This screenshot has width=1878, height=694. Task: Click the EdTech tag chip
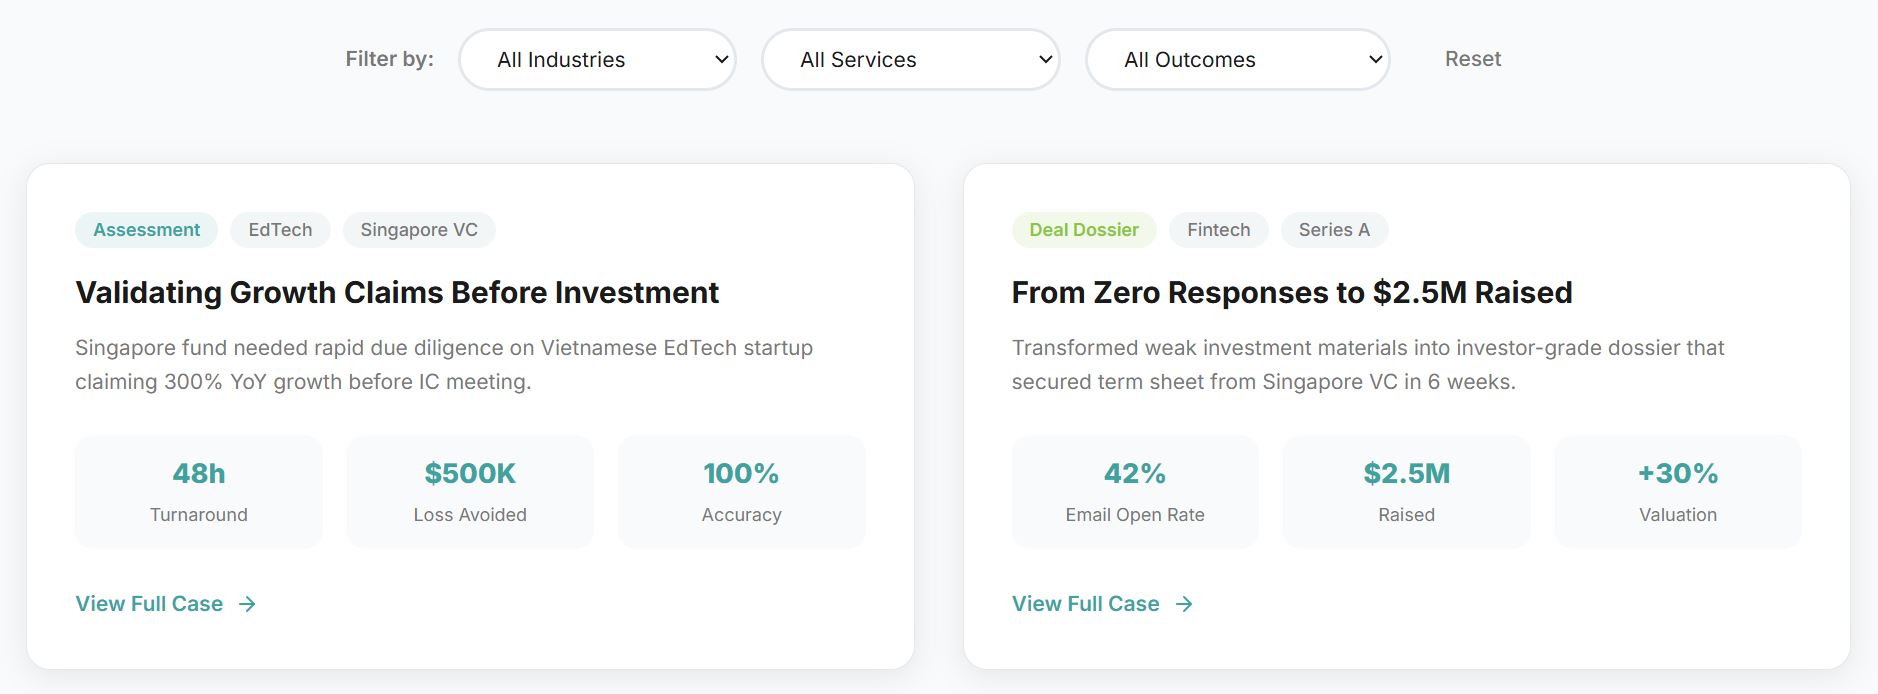click(x=280, y=230)
